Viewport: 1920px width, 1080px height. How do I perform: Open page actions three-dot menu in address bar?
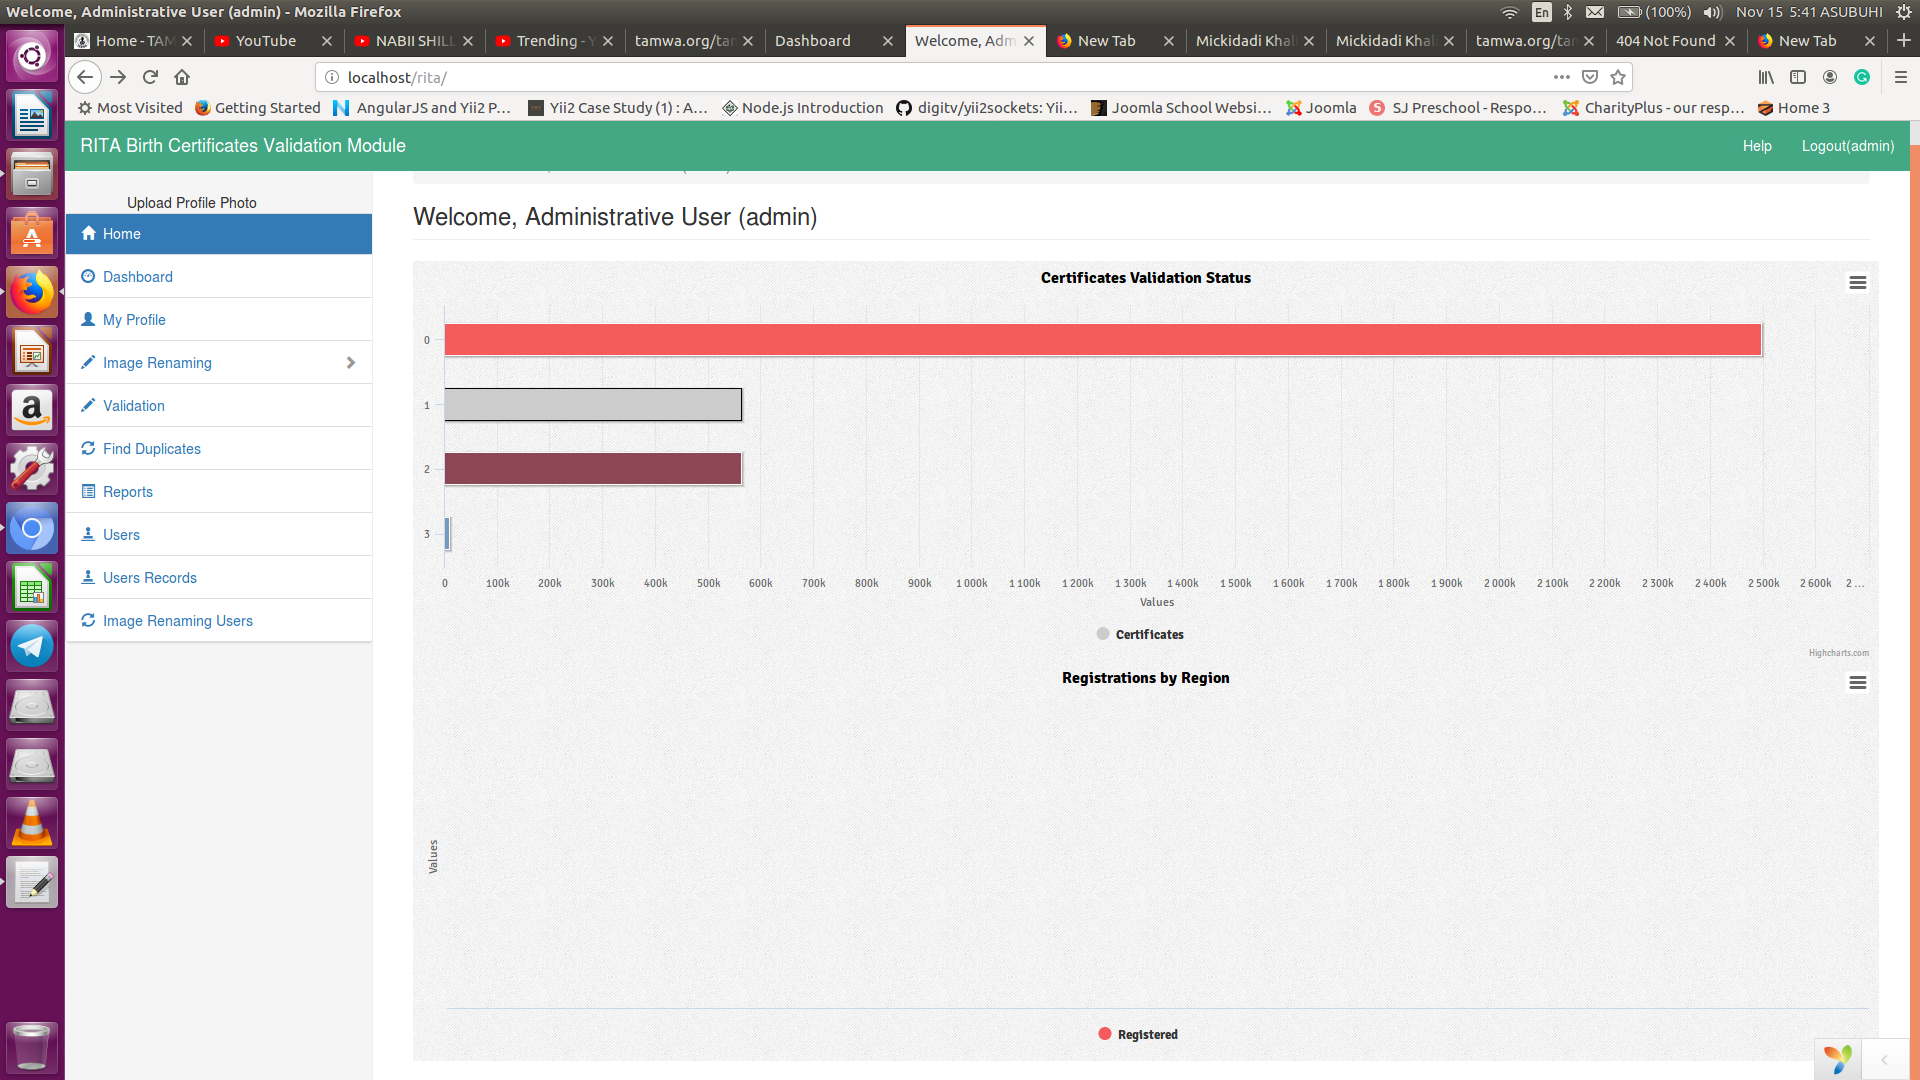coord(1561,77)
